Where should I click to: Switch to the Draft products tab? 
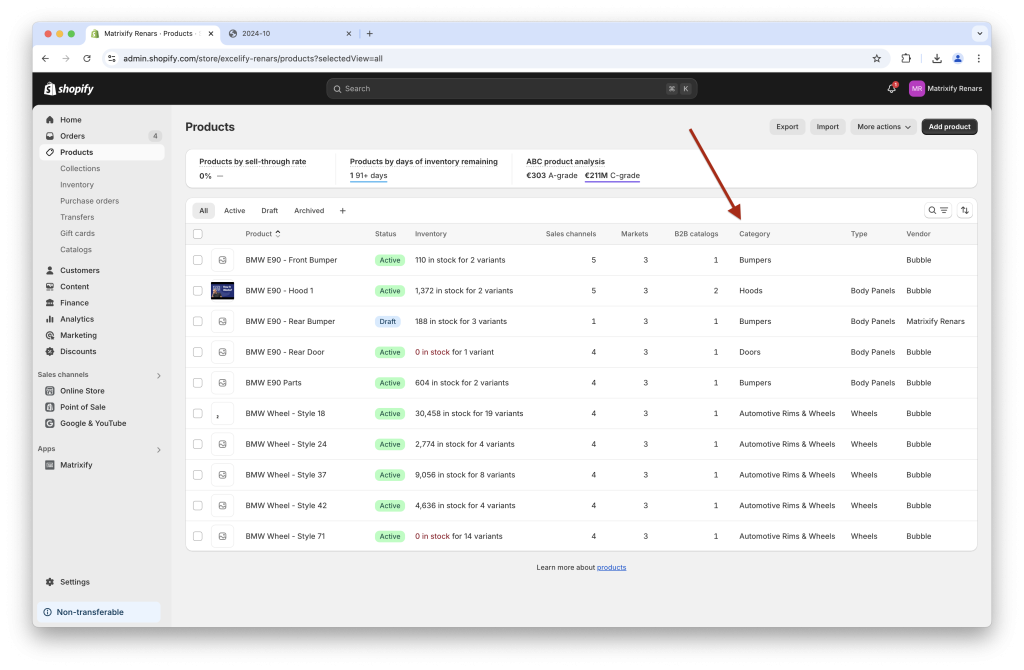(x=269, y=210)
